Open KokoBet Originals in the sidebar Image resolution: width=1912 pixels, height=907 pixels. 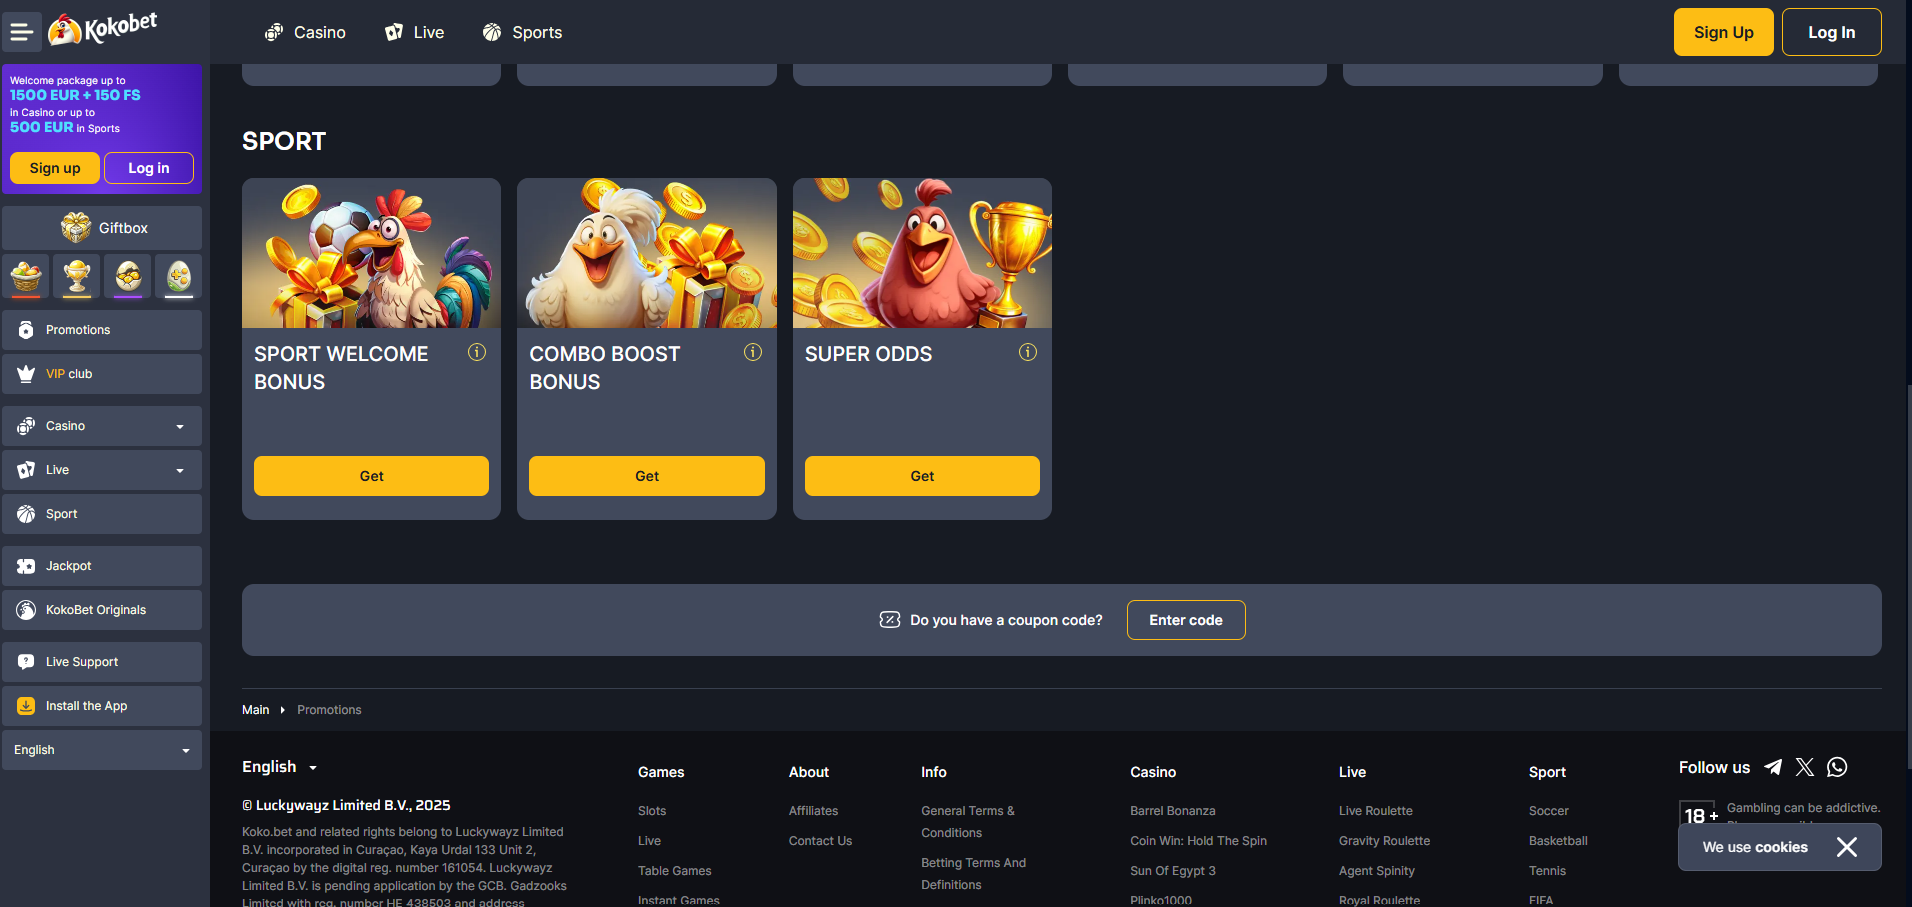(102, 610)
